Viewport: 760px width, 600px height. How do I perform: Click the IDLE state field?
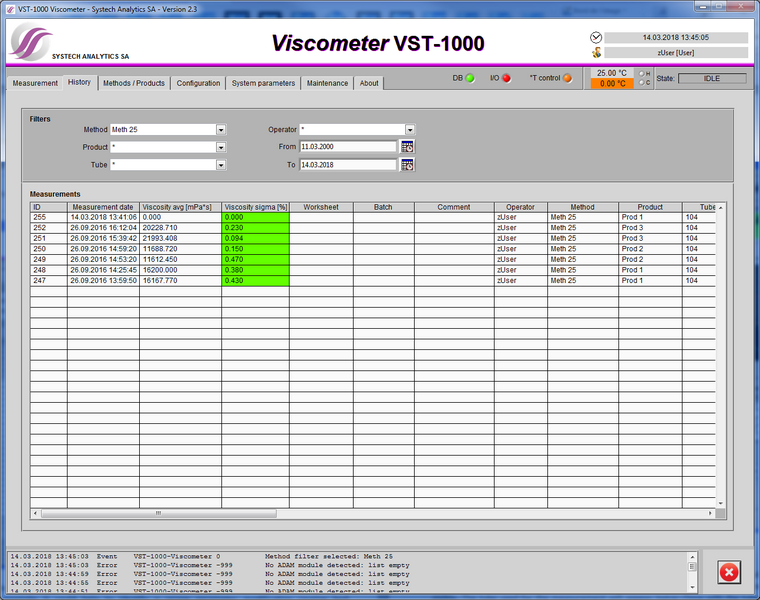(712, 79)
